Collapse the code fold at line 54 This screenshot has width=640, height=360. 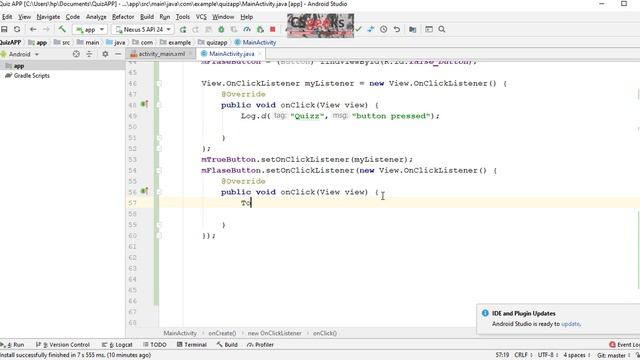[x=159, y=170]
